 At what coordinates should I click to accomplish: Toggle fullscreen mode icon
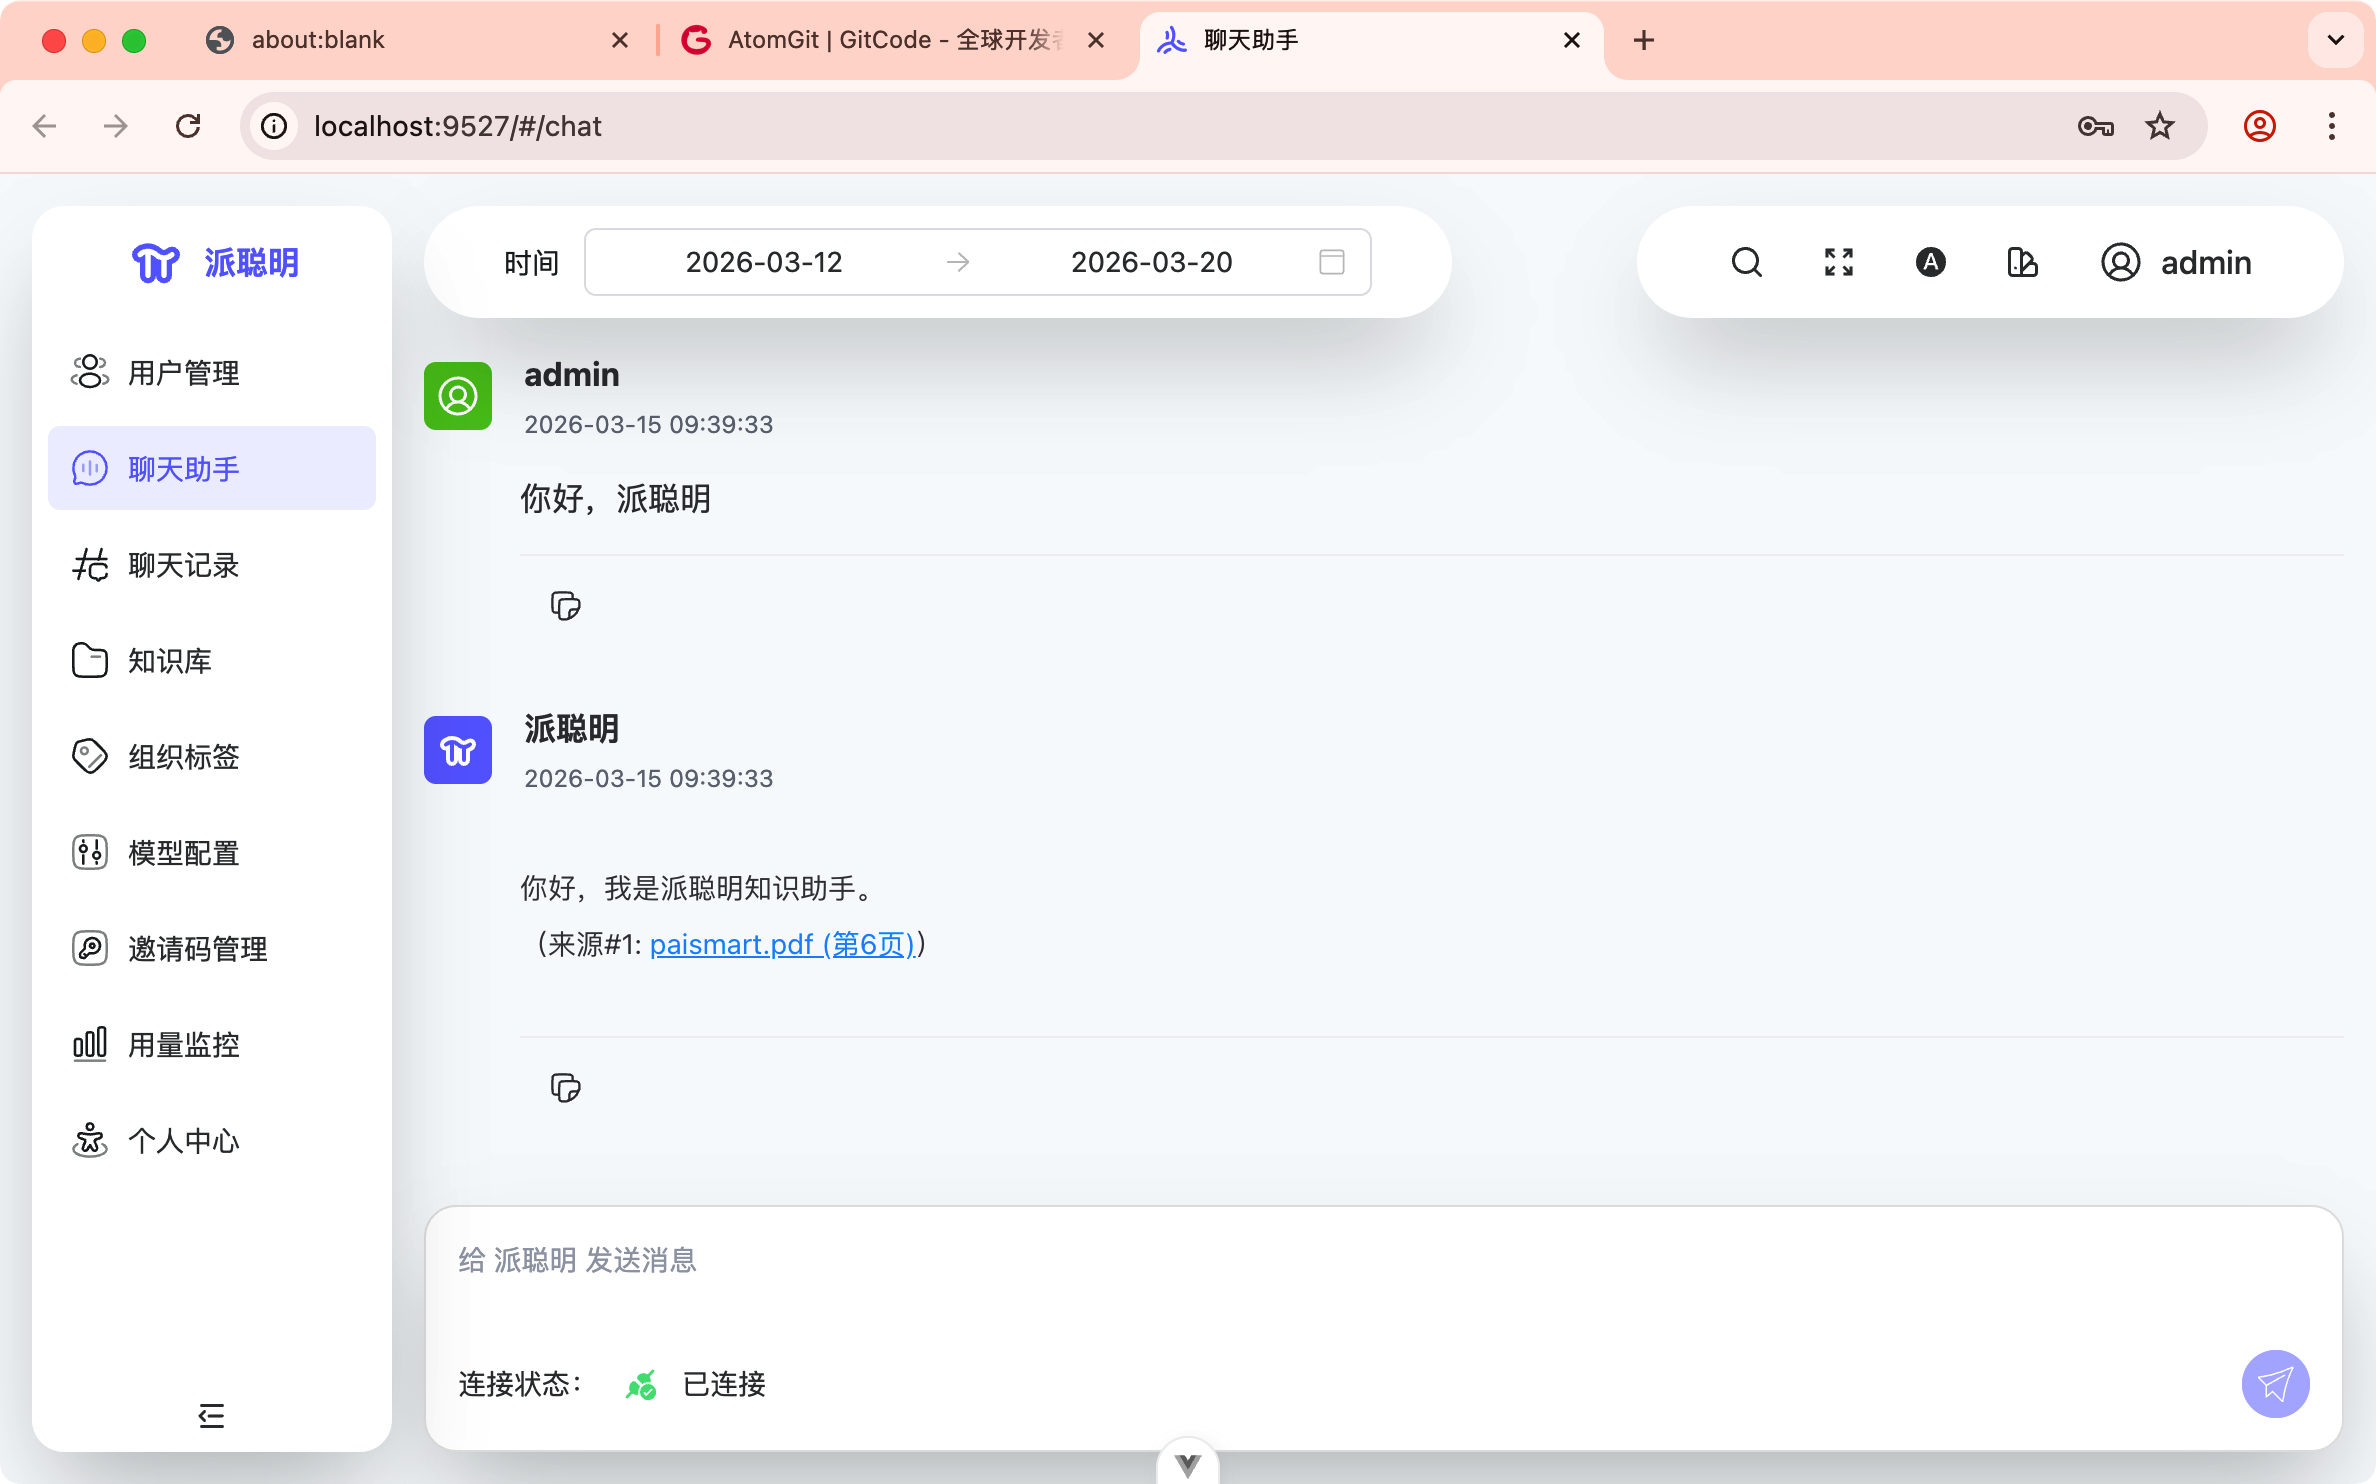click(1838, 262)
